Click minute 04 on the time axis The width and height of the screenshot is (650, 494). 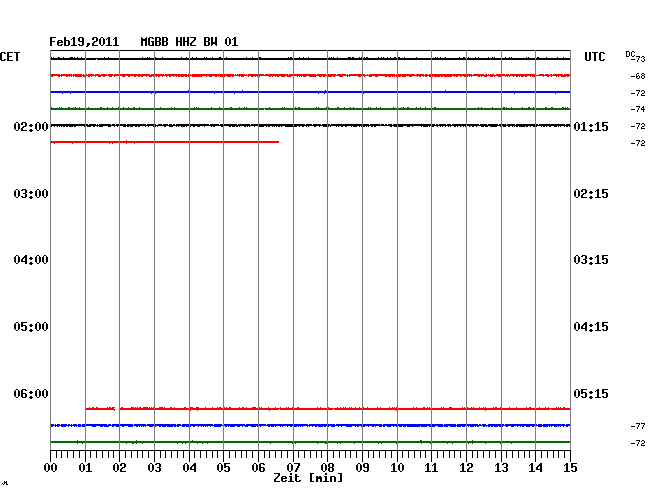189,468
